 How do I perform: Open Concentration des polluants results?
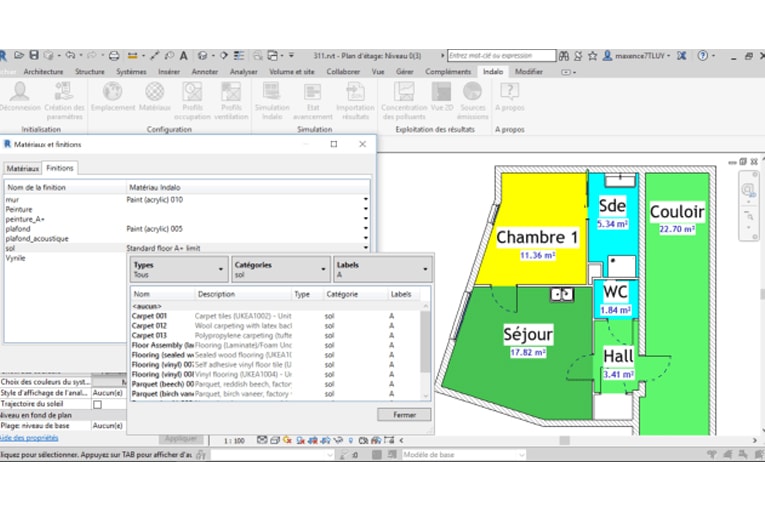[404, 93]
